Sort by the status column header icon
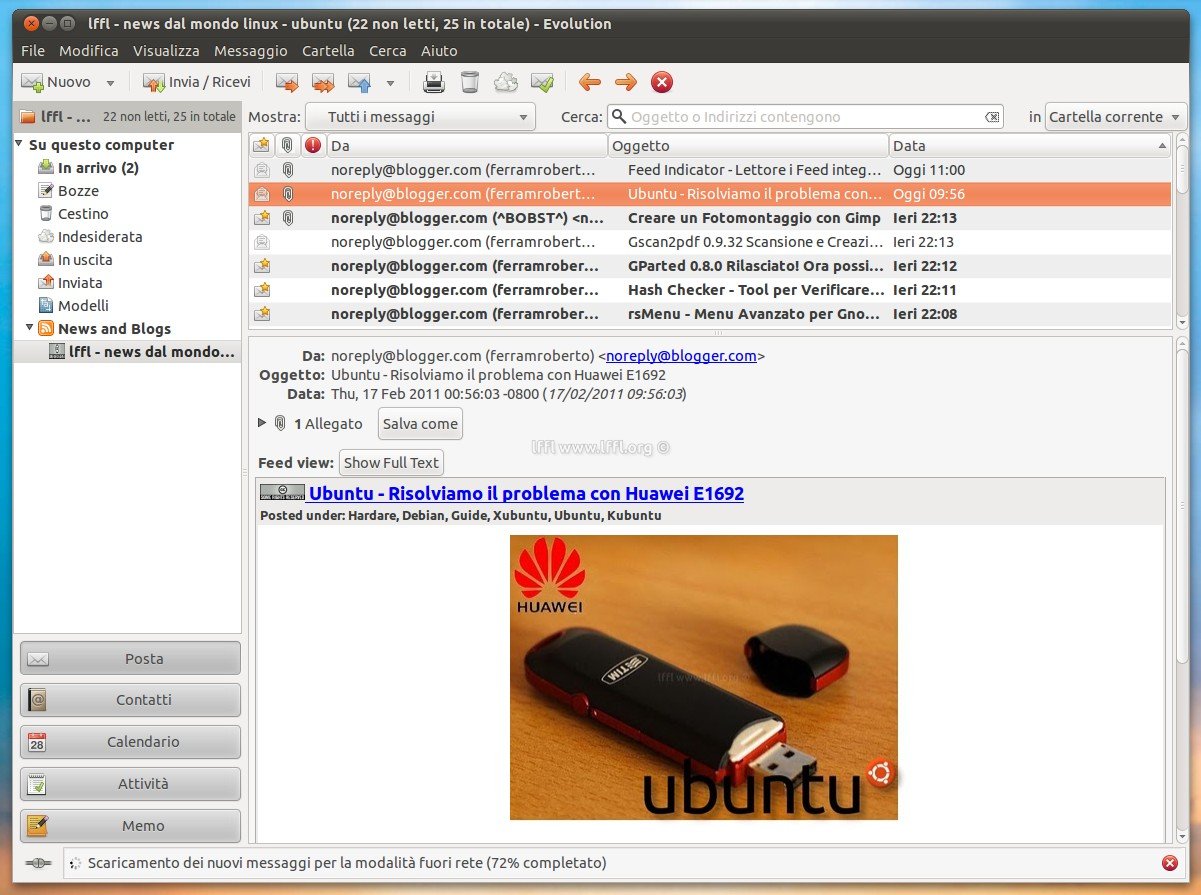Image resolution: width=1201 pixels, height=895 pixels. (262, 146)
